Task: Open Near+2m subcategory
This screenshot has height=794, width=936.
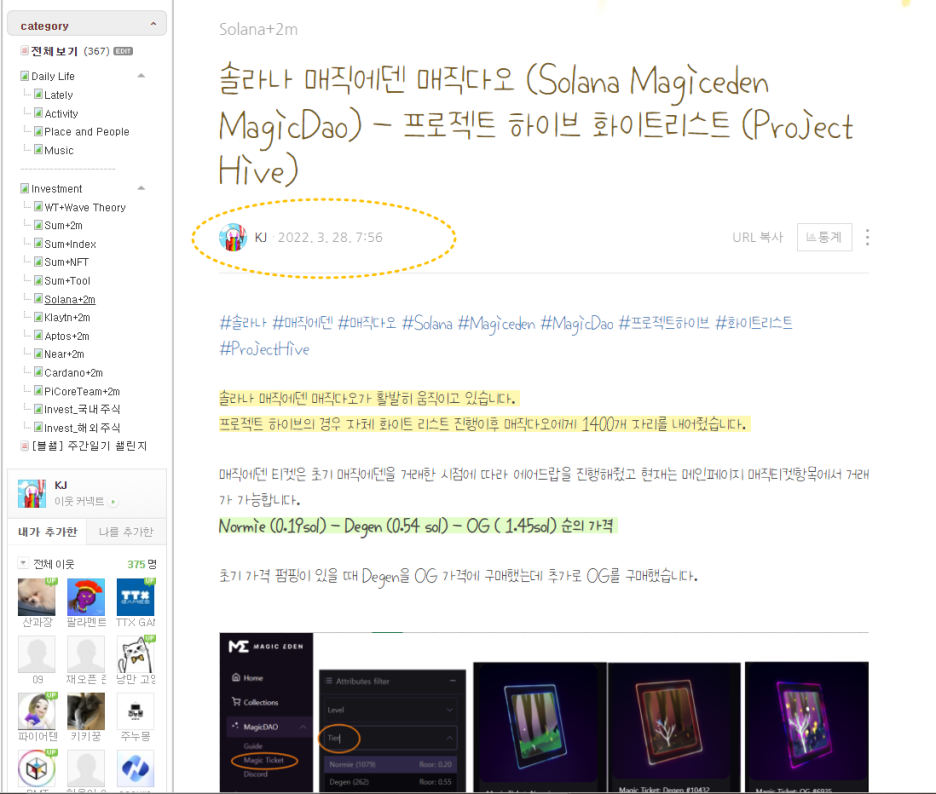Action: (x=64, y=354)
